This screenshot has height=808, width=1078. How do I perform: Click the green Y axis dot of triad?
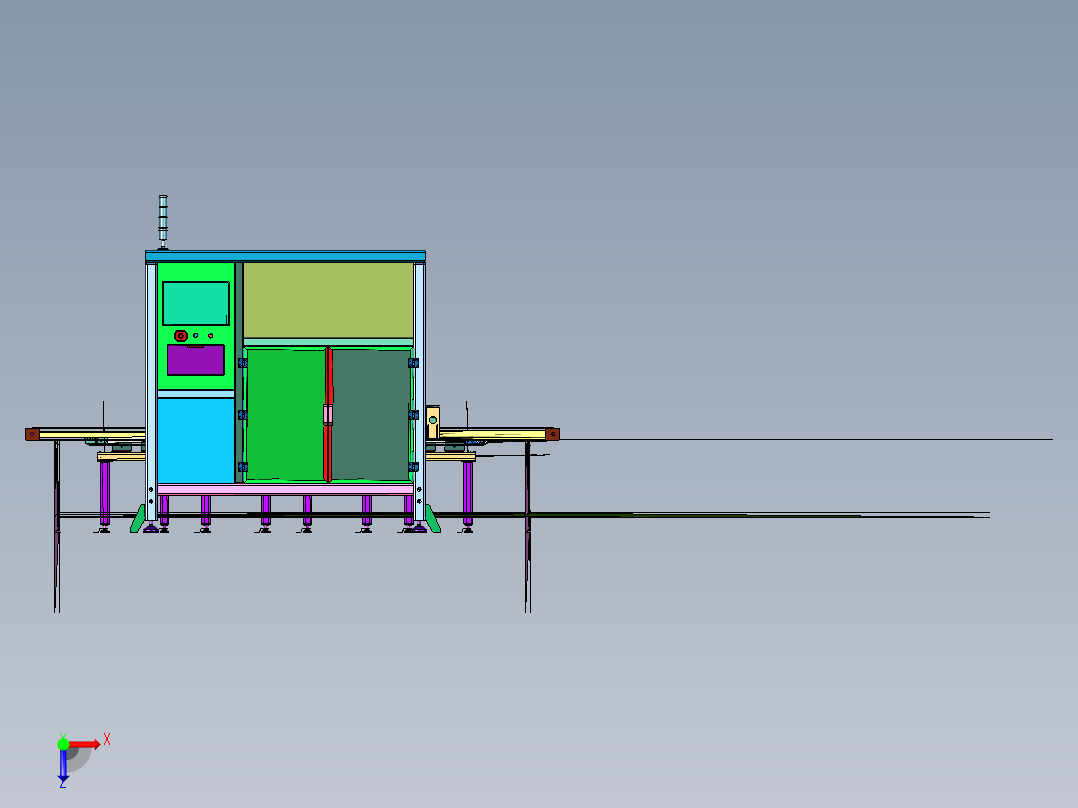point(63,744)
